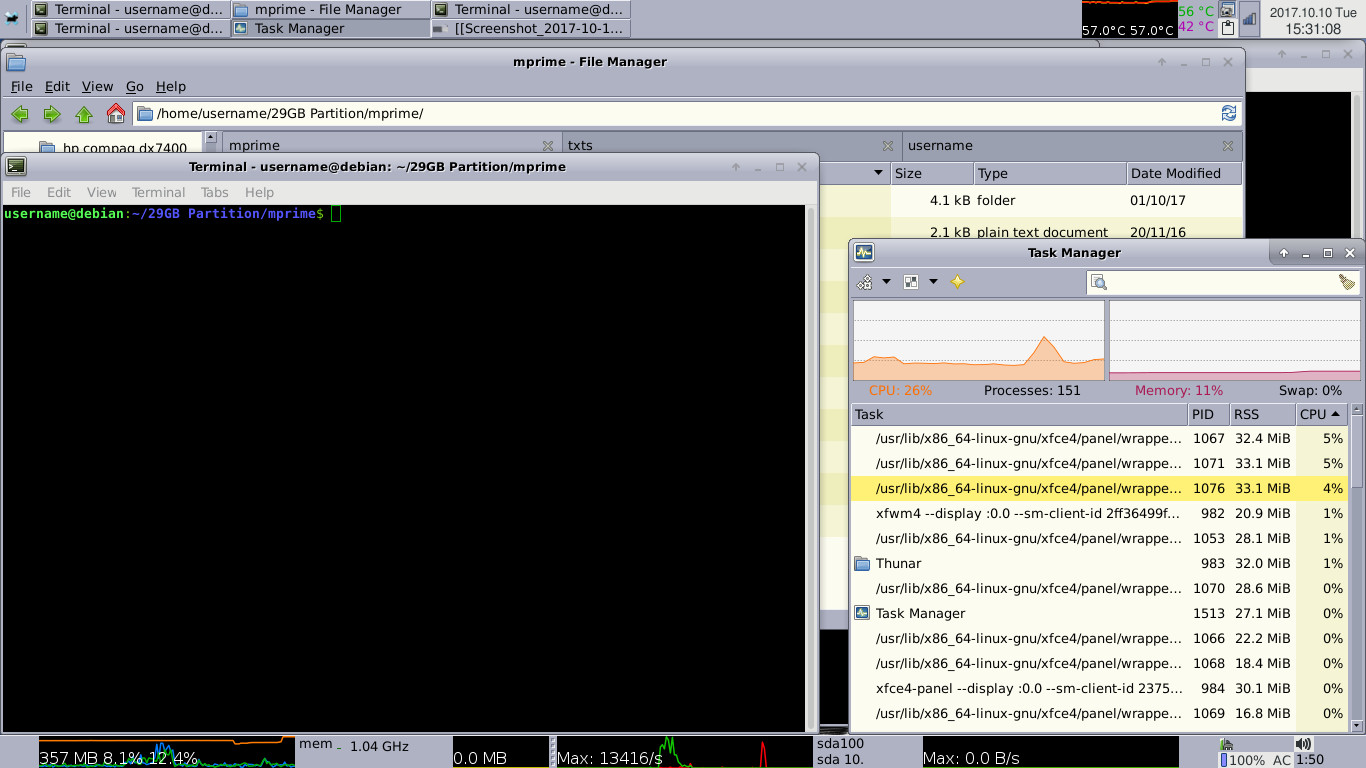The height and width of the screenshot is (768, 1366).
Task: Click the yellow star icon in Task Manager
Action: tap(957, 282)
